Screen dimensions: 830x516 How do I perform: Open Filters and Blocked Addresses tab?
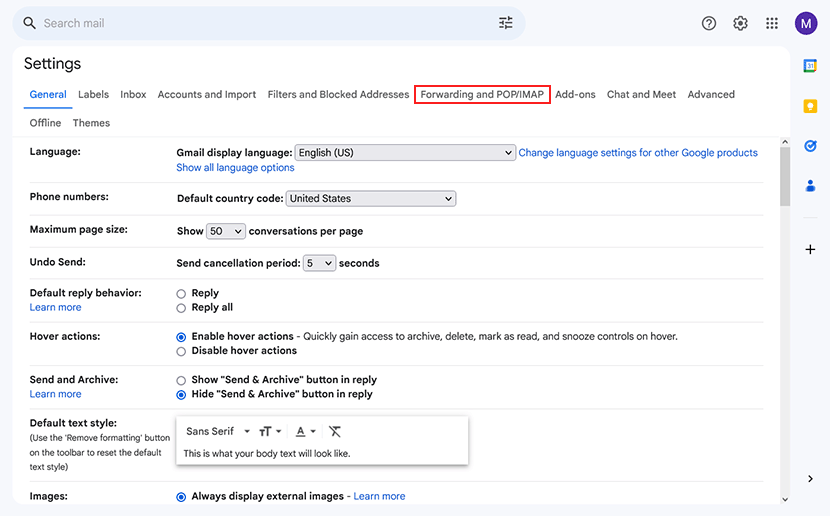click(x=338, y=94)
